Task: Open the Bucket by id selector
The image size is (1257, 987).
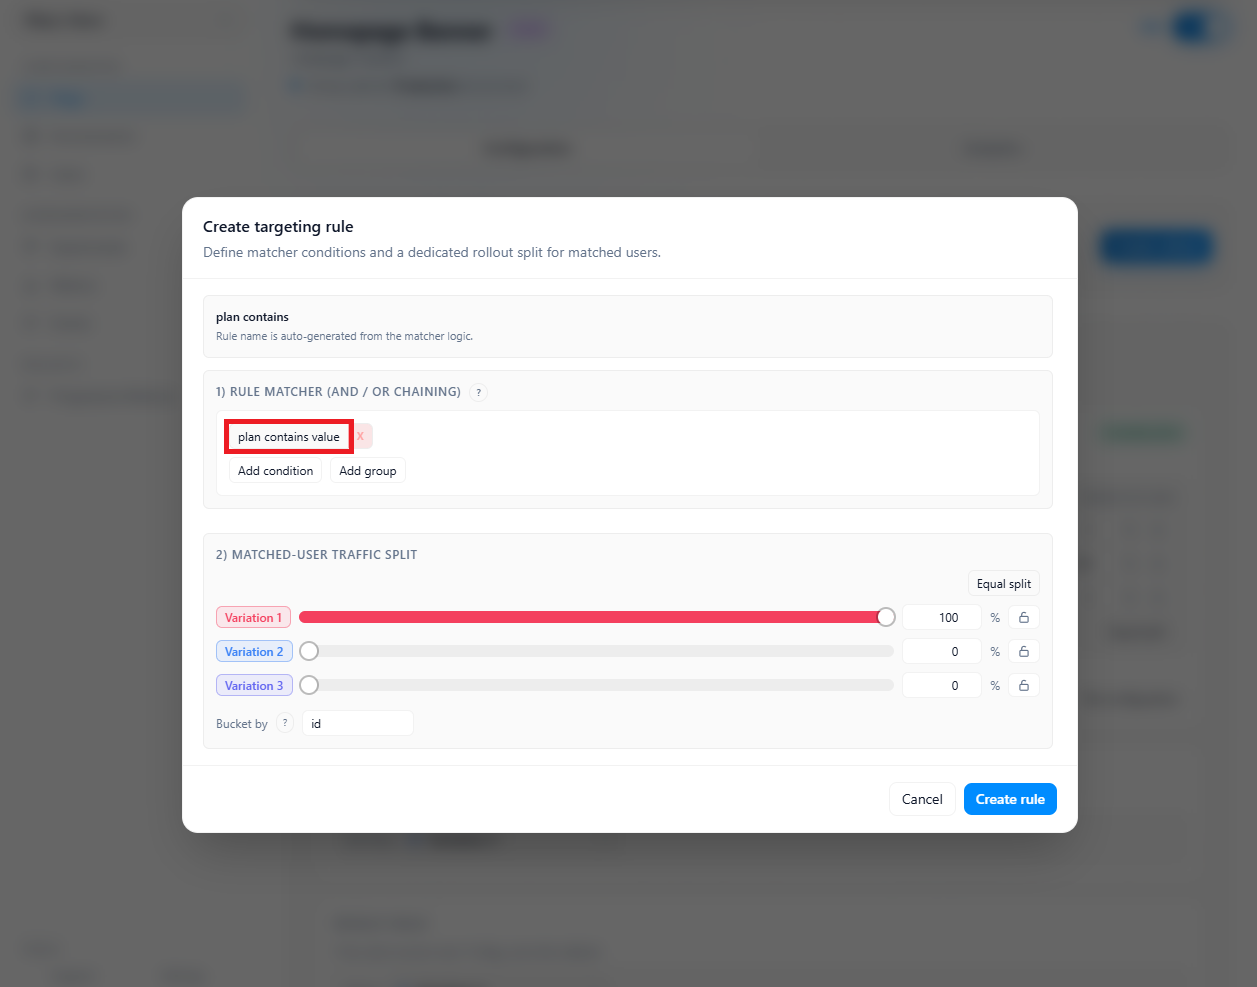Action: (x=357, y=722)
